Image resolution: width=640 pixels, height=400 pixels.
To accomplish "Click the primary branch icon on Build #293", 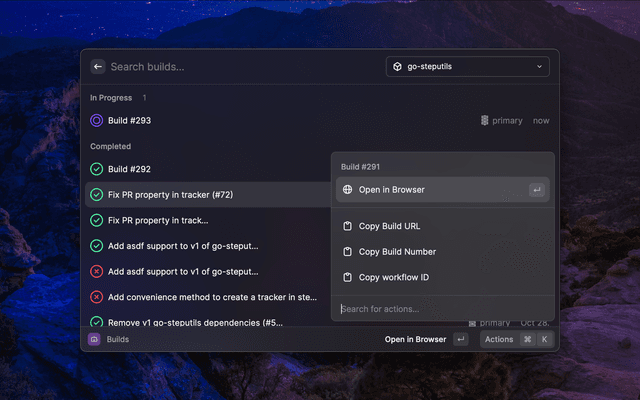I will pos(484,121).
